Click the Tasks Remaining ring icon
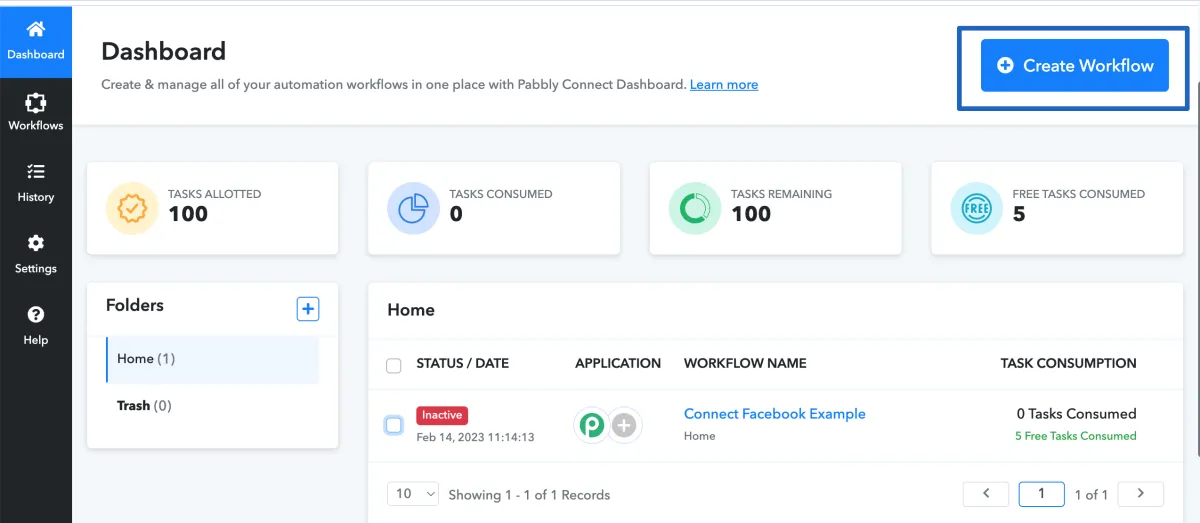 695,208
